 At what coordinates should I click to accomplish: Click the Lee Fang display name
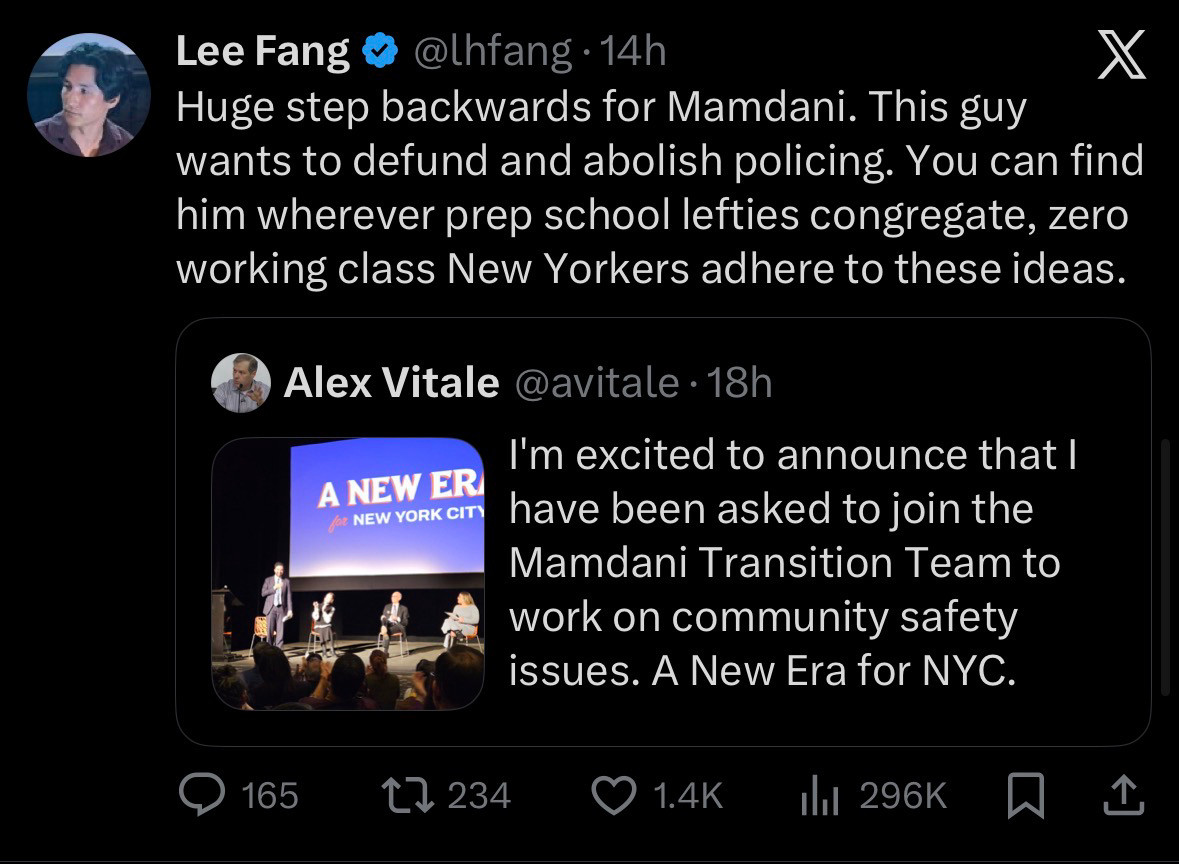tap(263, 51)
